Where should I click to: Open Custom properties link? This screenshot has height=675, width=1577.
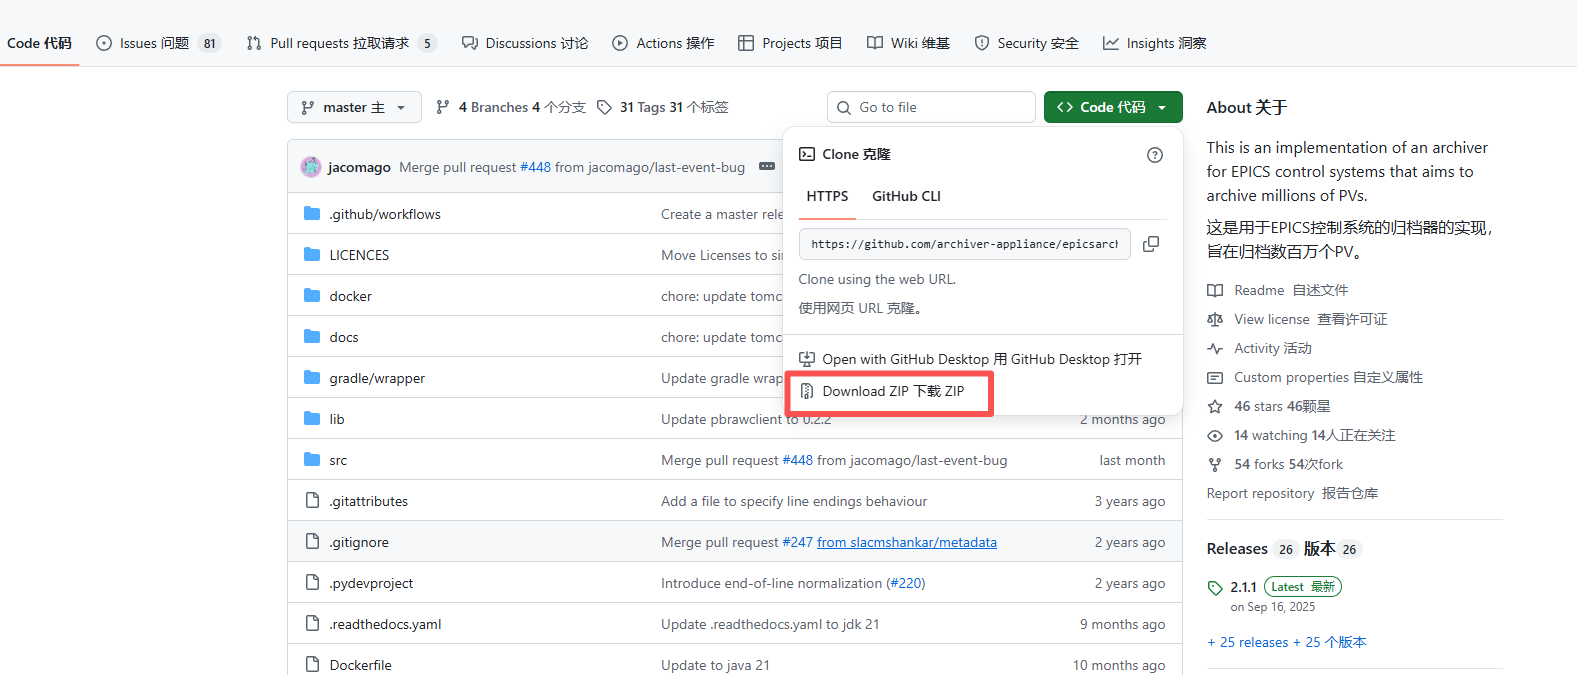[x=1315, y=377]
